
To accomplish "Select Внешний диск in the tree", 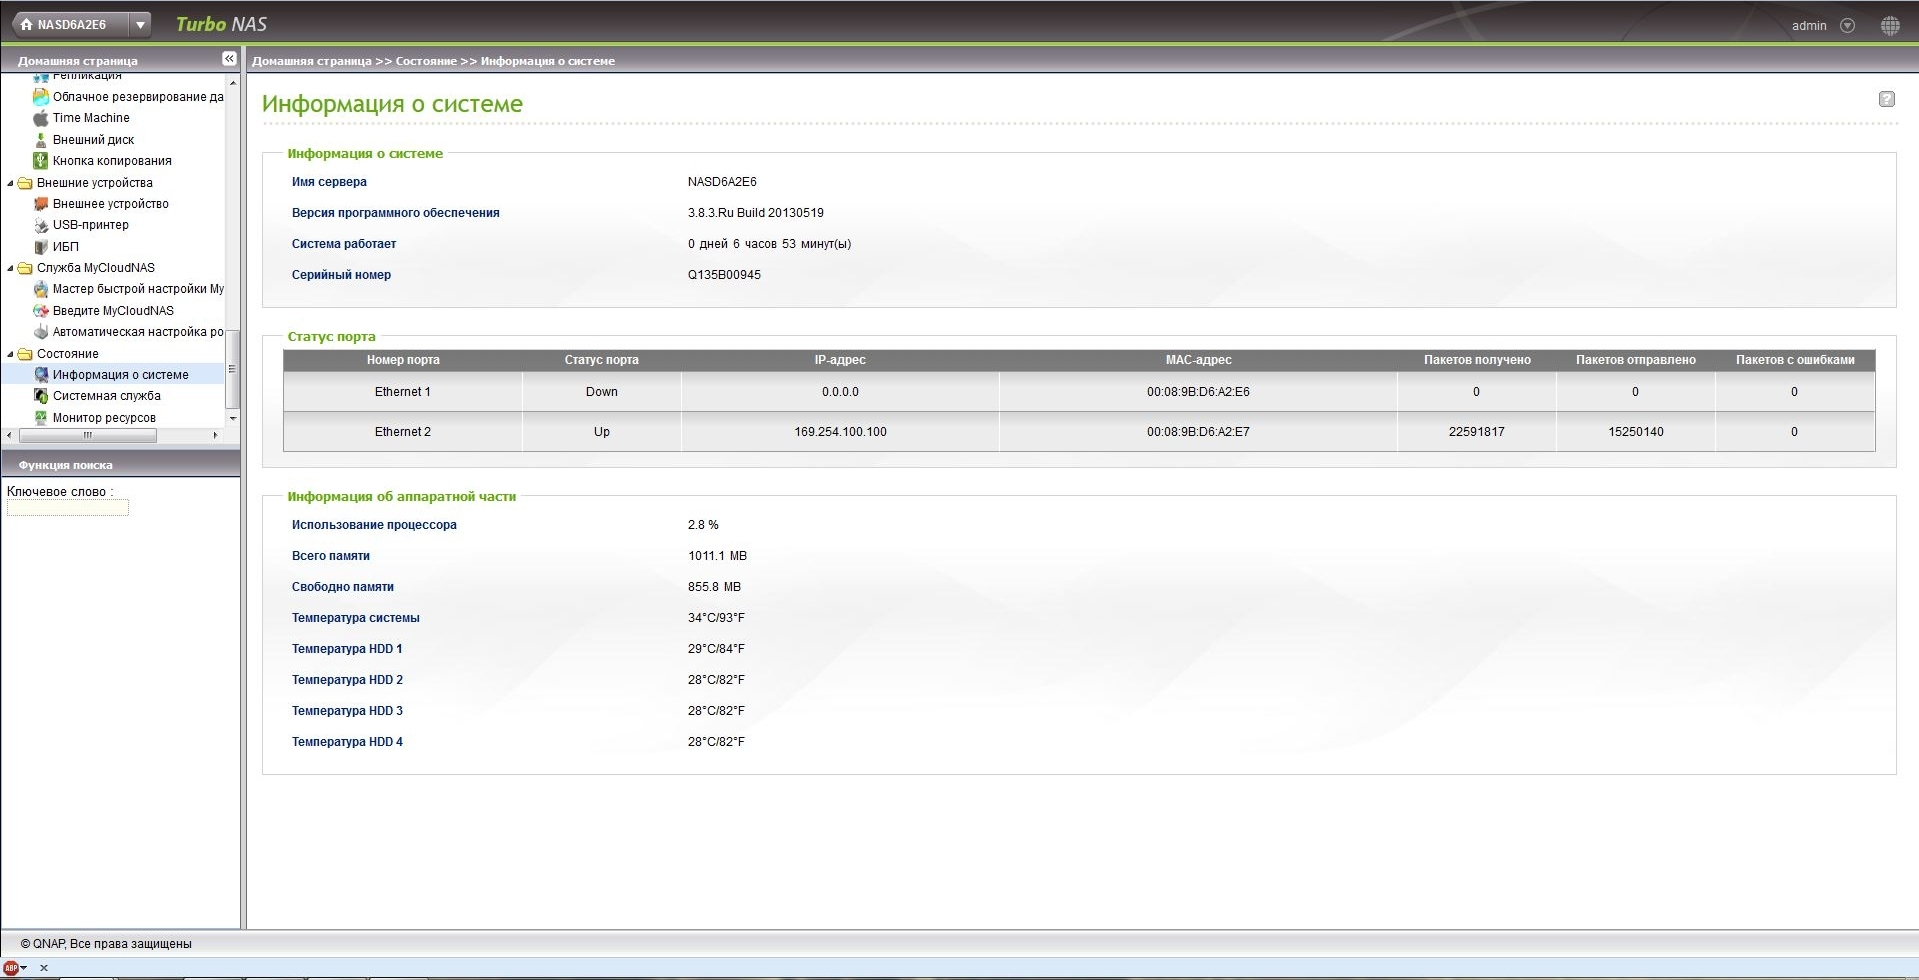I will (93, 140).
